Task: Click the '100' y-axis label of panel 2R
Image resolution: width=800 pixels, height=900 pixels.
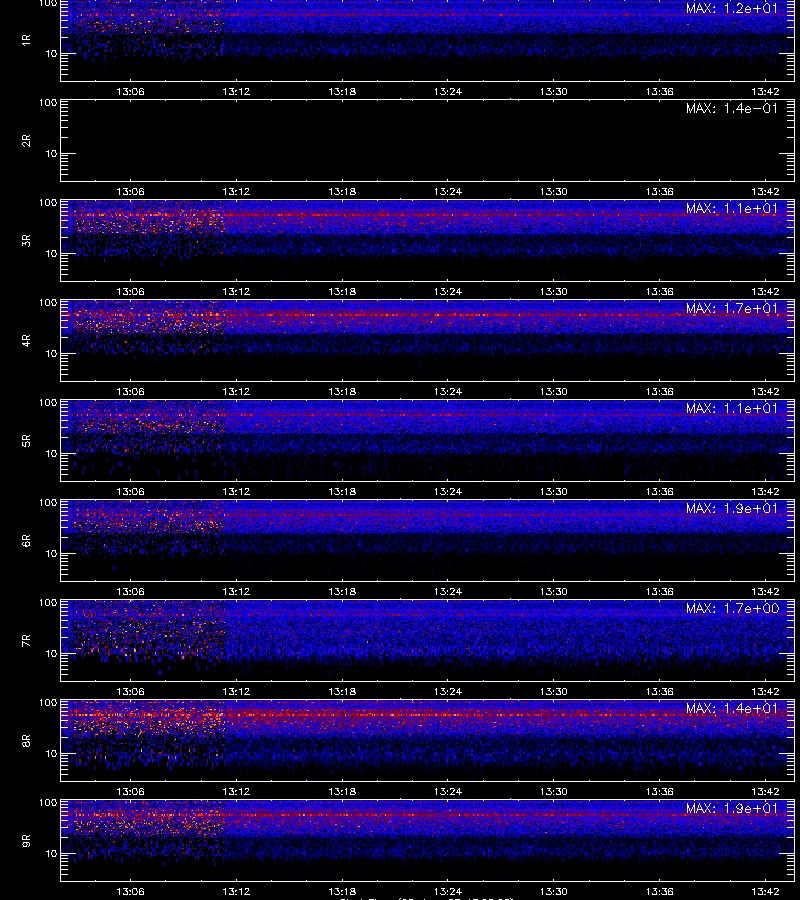Action: pyautogui.click(x=48, y=103)
